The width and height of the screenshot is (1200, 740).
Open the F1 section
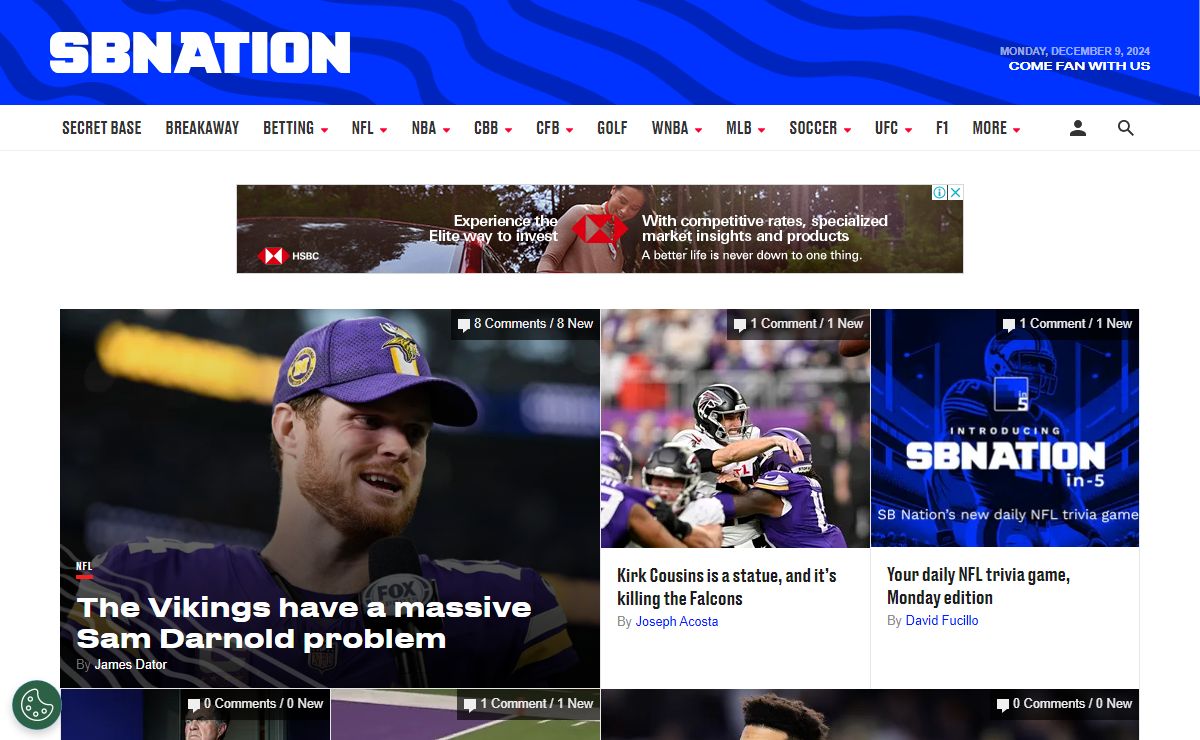(x=942, y=128)
